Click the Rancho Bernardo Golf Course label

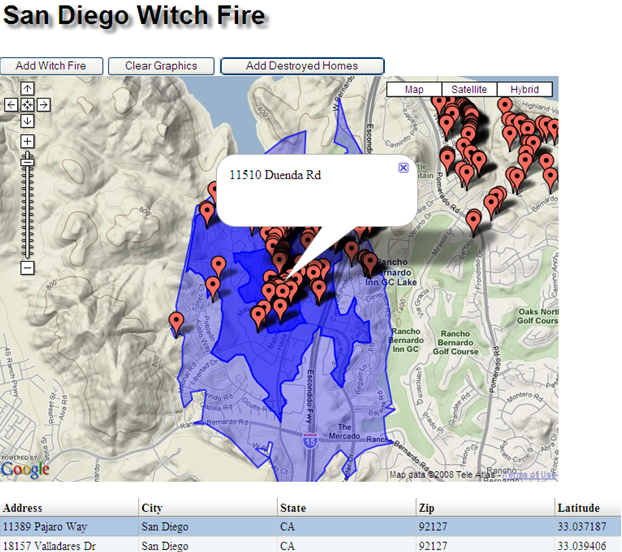tap(455, 343)
